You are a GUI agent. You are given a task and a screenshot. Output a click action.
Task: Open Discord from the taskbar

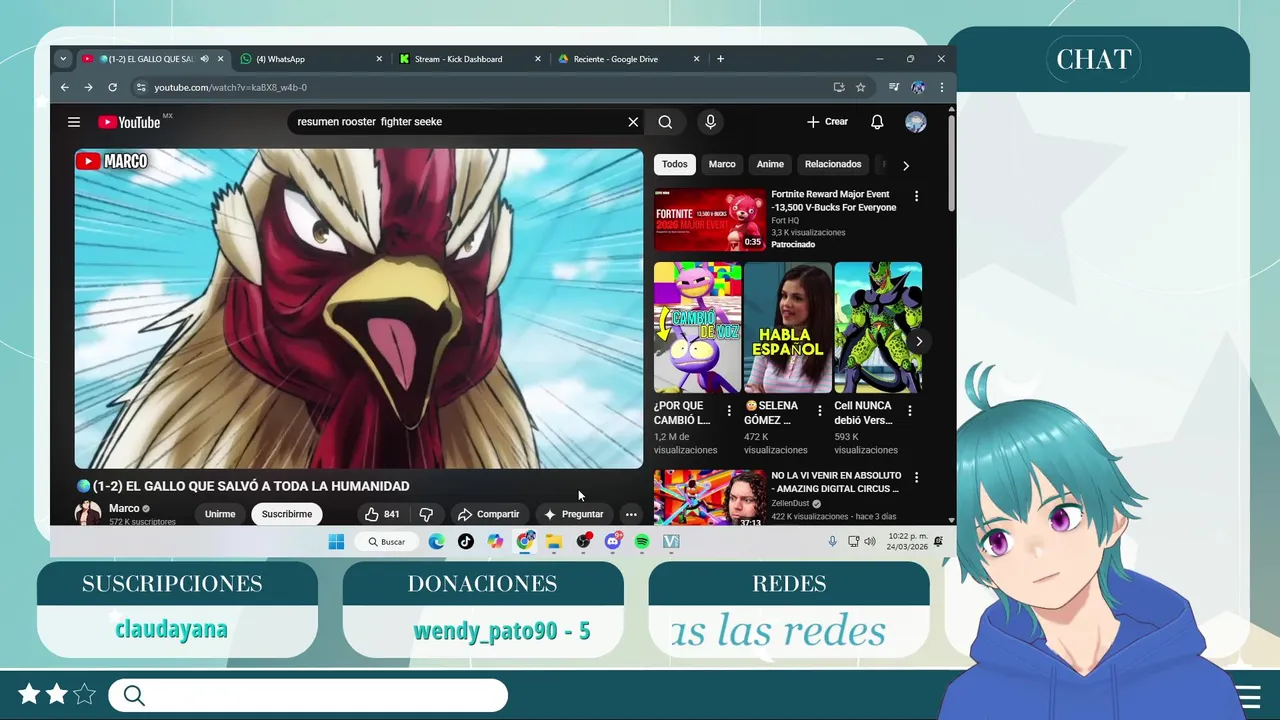[613, 541]
